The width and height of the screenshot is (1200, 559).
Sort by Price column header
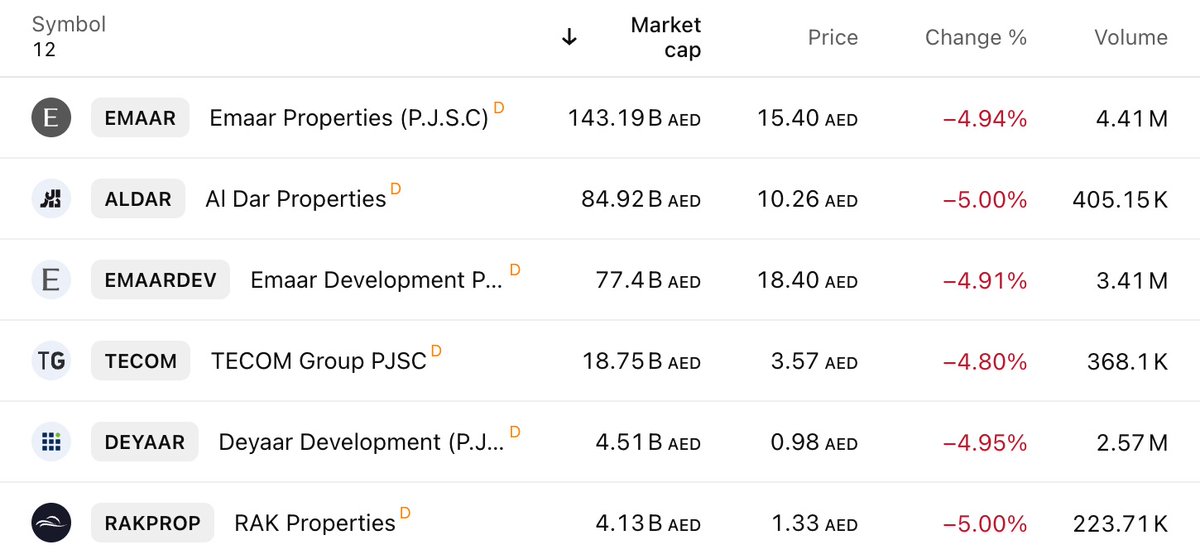pyautogui.click(x=833, y=37)
